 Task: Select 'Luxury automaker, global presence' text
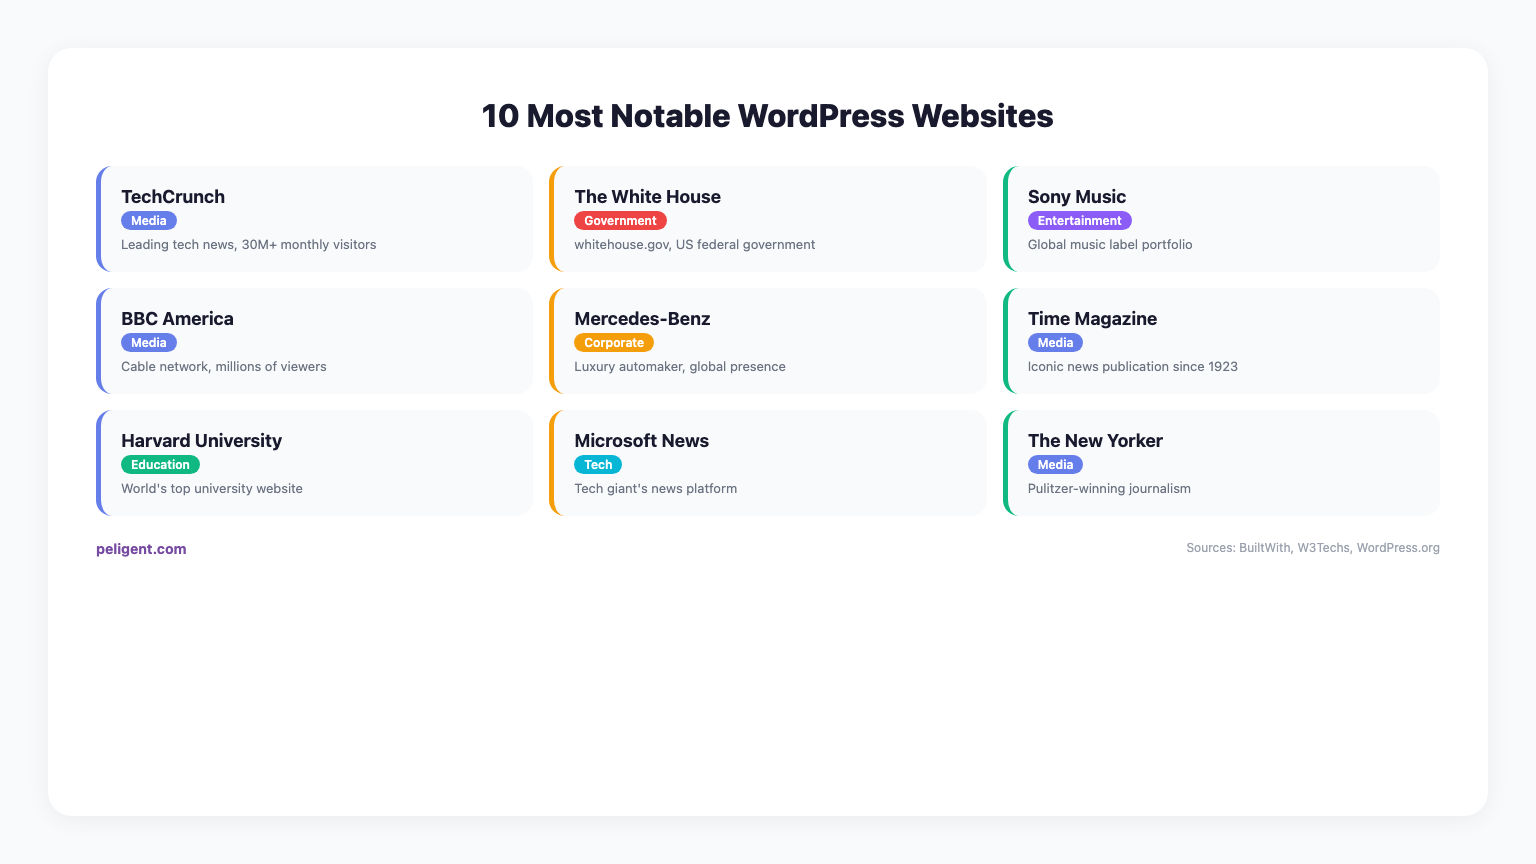tap(680, 367)
